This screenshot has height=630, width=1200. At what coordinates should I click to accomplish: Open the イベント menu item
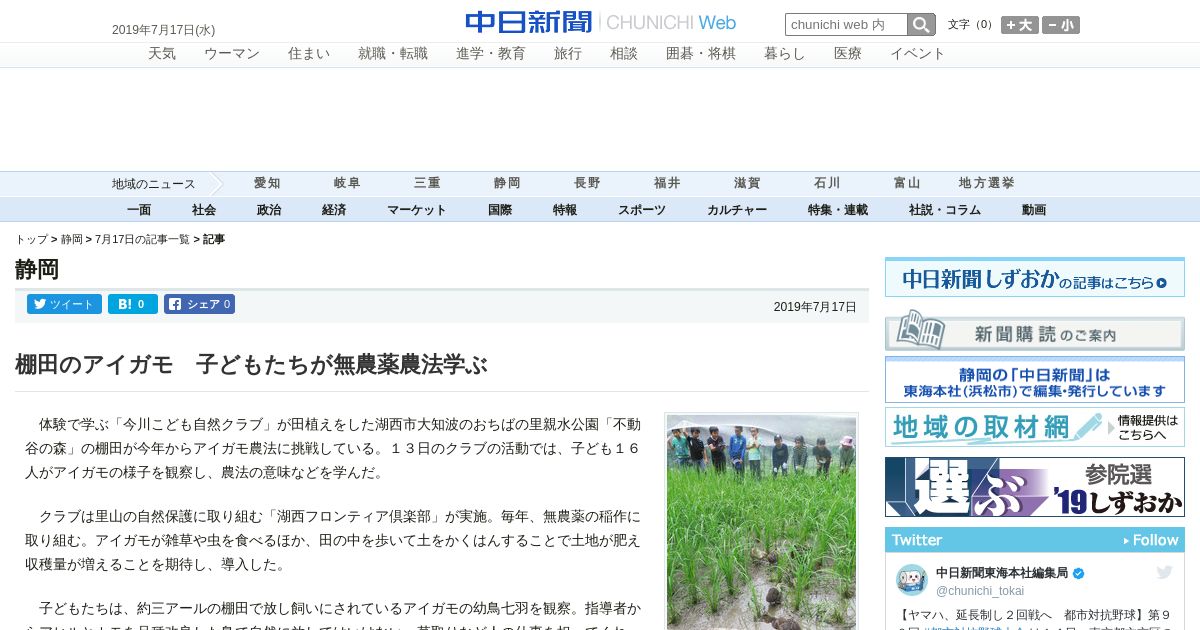pos(918,54)
